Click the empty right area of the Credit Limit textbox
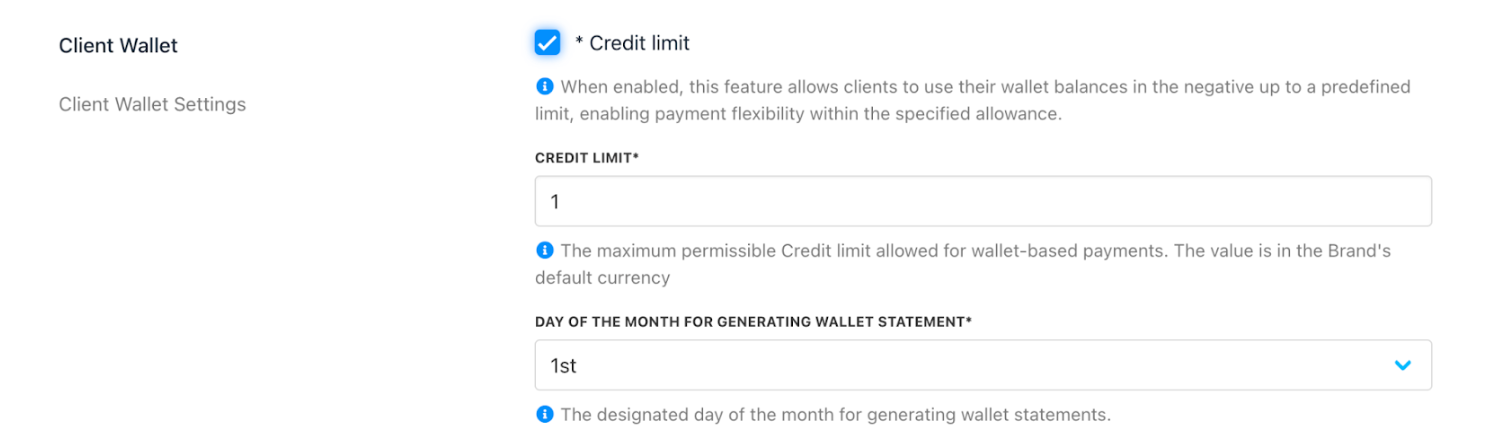 (1200, 201)
